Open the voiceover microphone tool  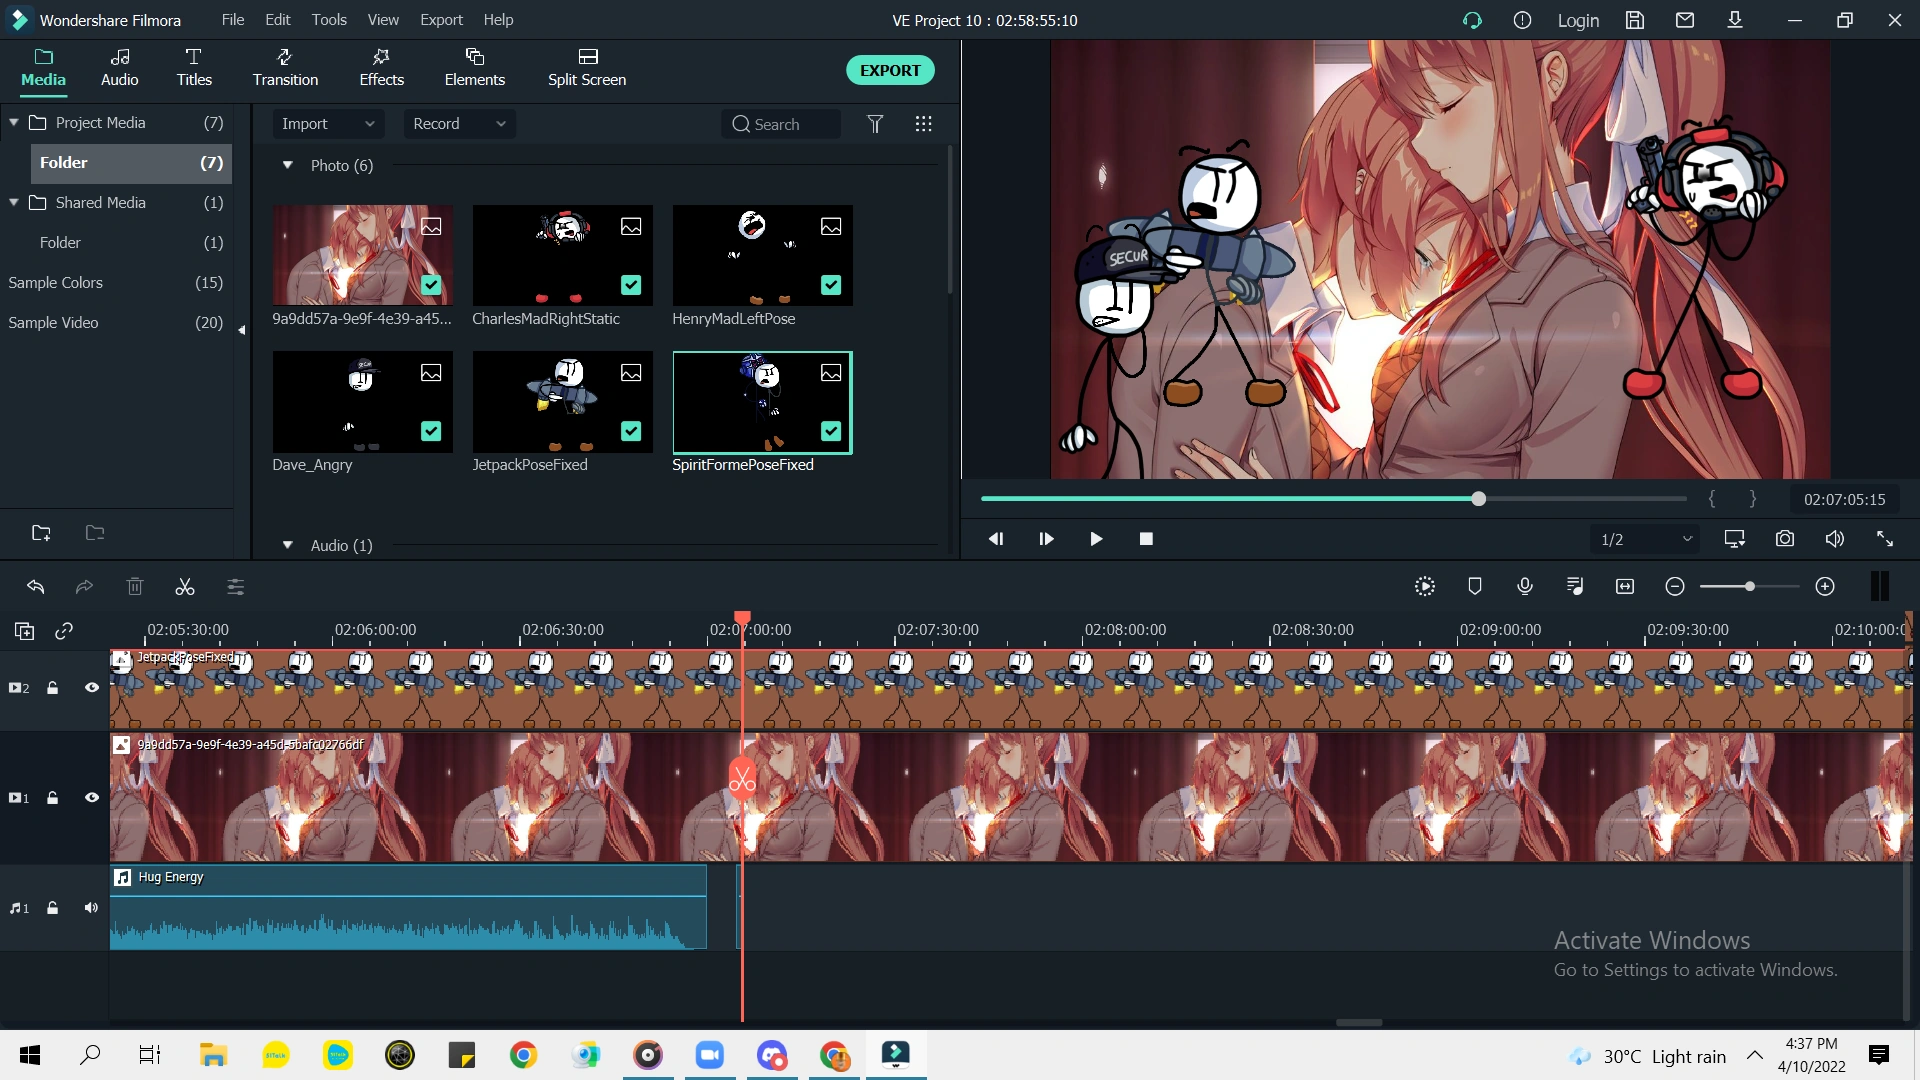point(1524,587)
